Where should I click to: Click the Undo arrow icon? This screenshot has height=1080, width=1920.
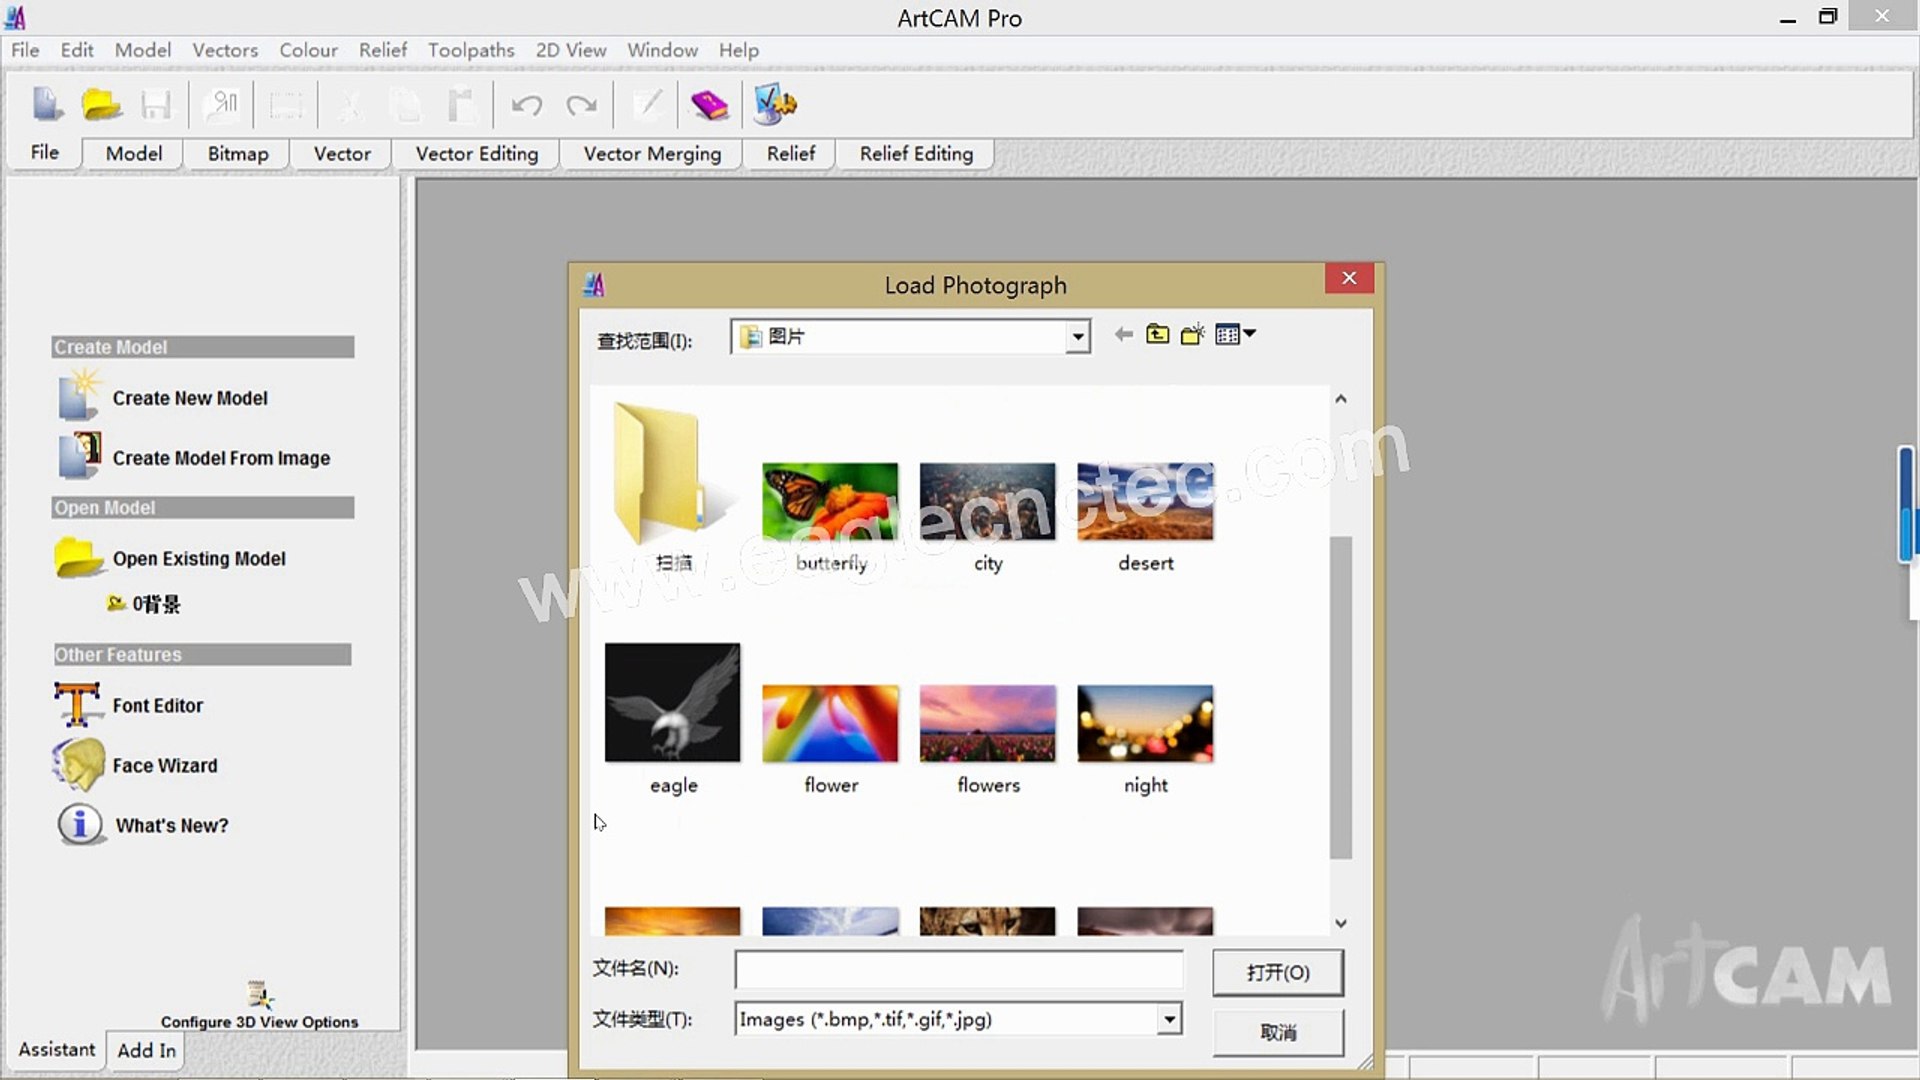(526, 104)
